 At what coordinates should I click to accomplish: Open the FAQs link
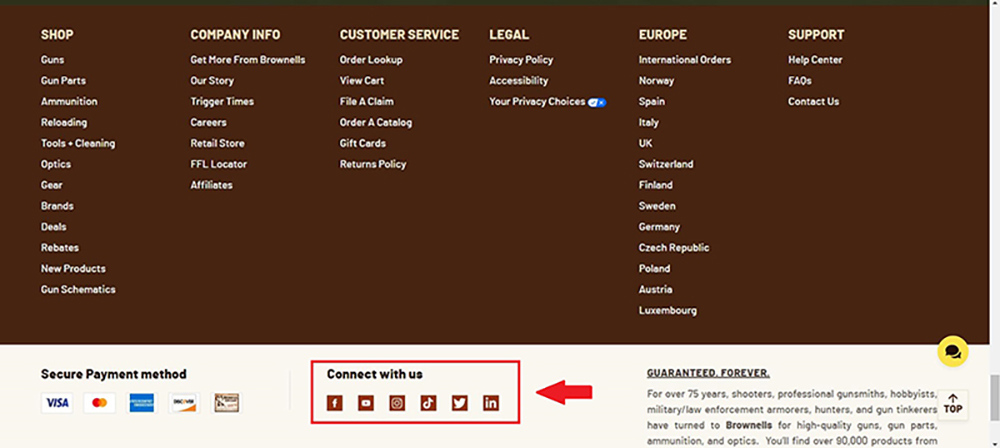pyautogui.click(x=800, y=81)
